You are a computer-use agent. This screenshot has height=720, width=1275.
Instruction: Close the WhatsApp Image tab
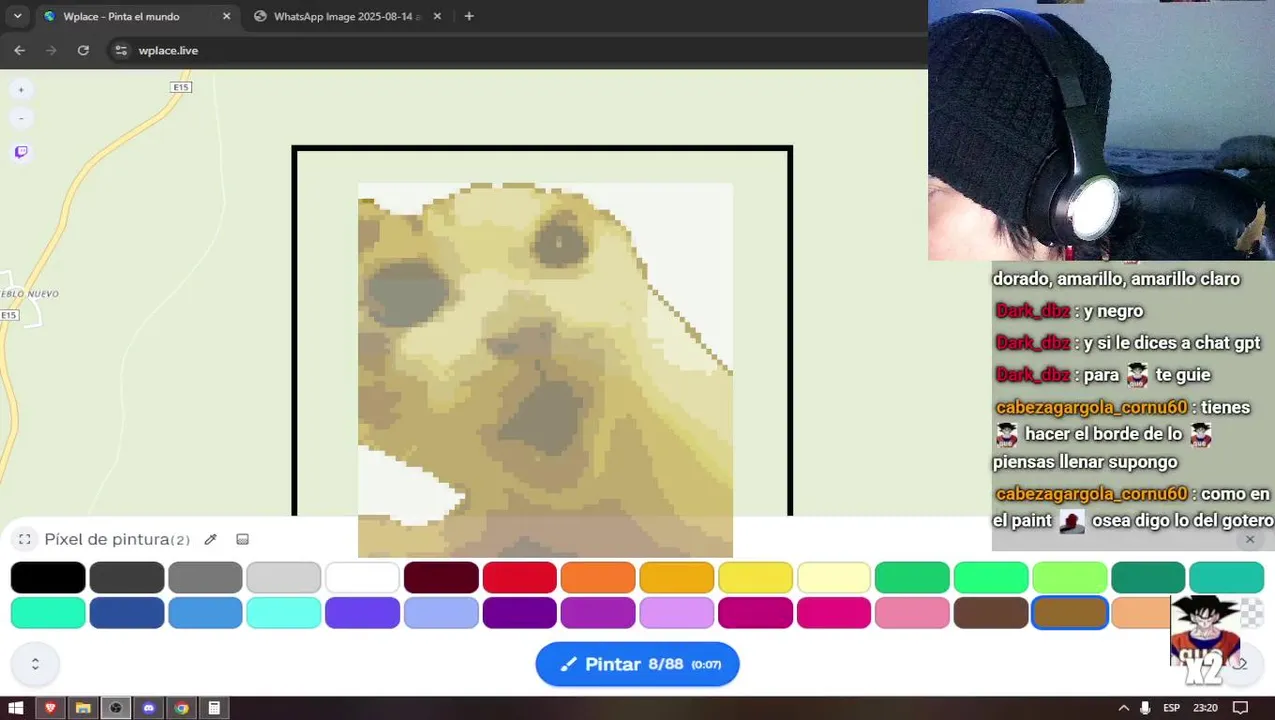click(437, 16)
